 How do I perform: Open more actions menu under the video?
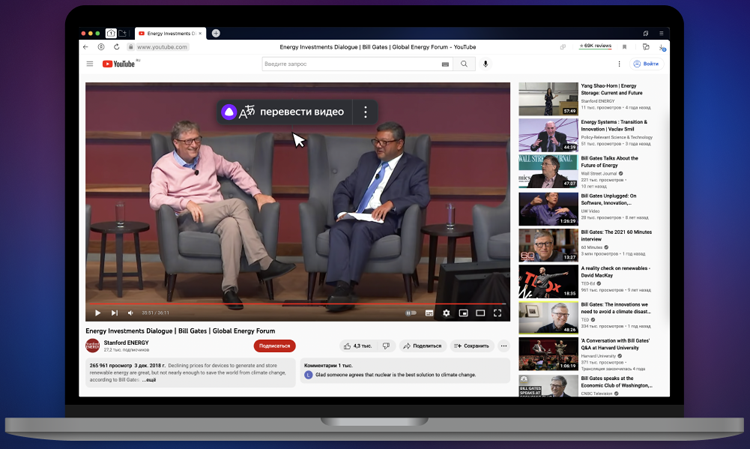pos(504,346)
